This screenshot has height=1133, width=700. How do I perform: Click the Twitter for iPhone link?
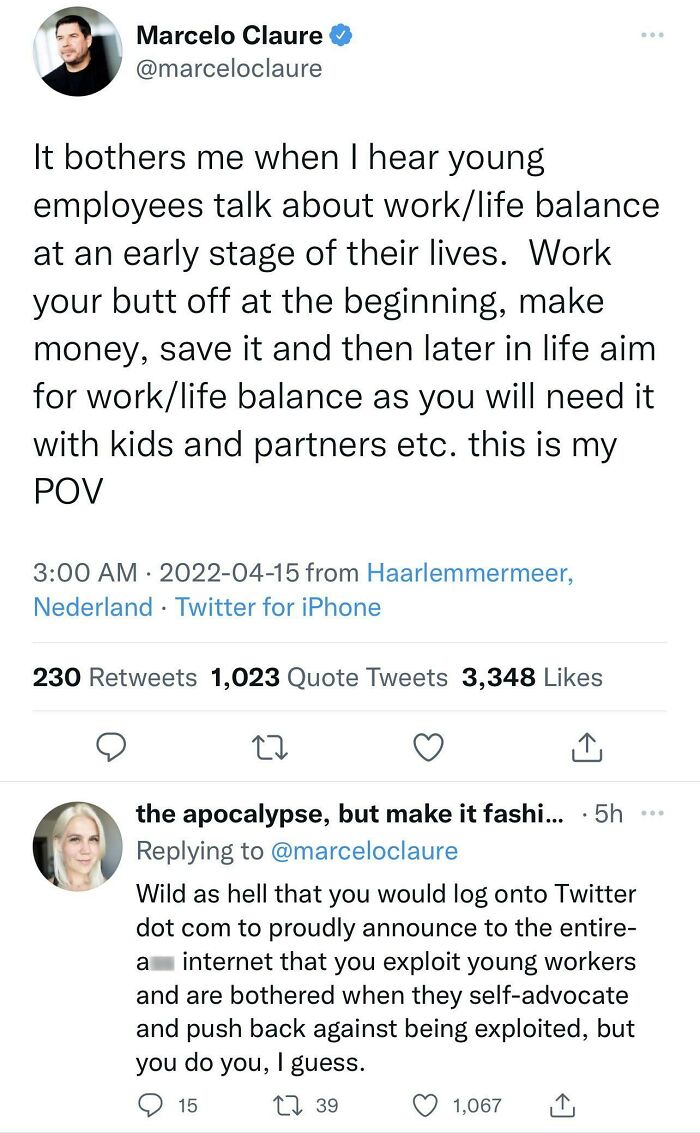pyautogui.click(x=278, y=607)
